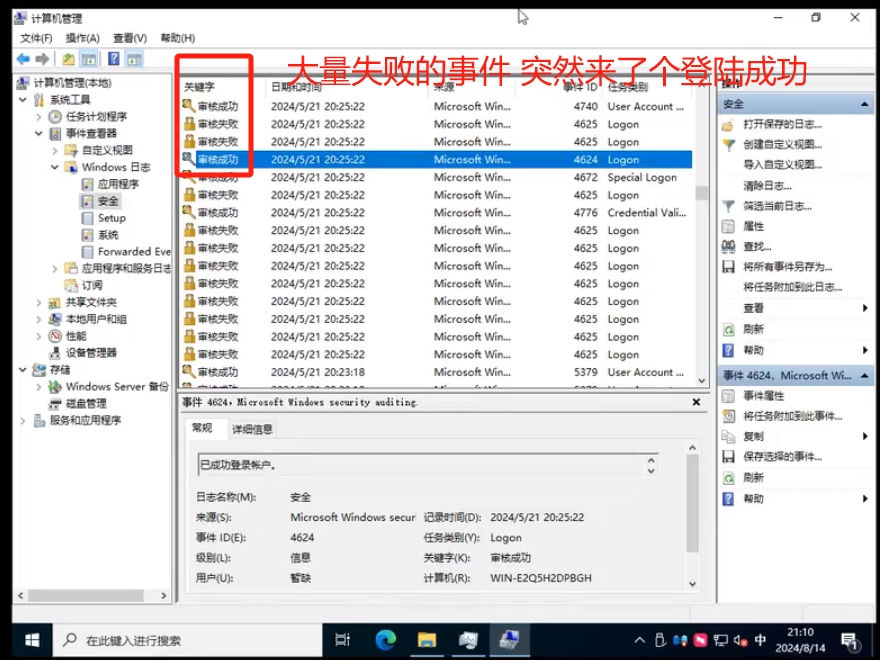The width and height of the screenshot is (880, 660).
Task: Click the Up one level toolbar icon
Action: (x=68, y=58)
